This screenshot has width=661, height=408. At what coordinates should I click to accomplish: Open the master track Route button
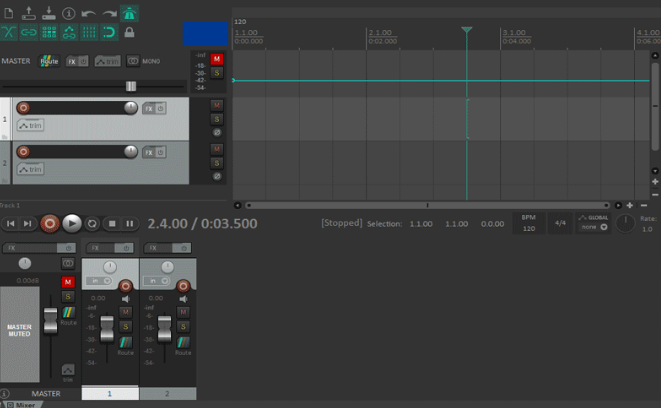[49, 61]
